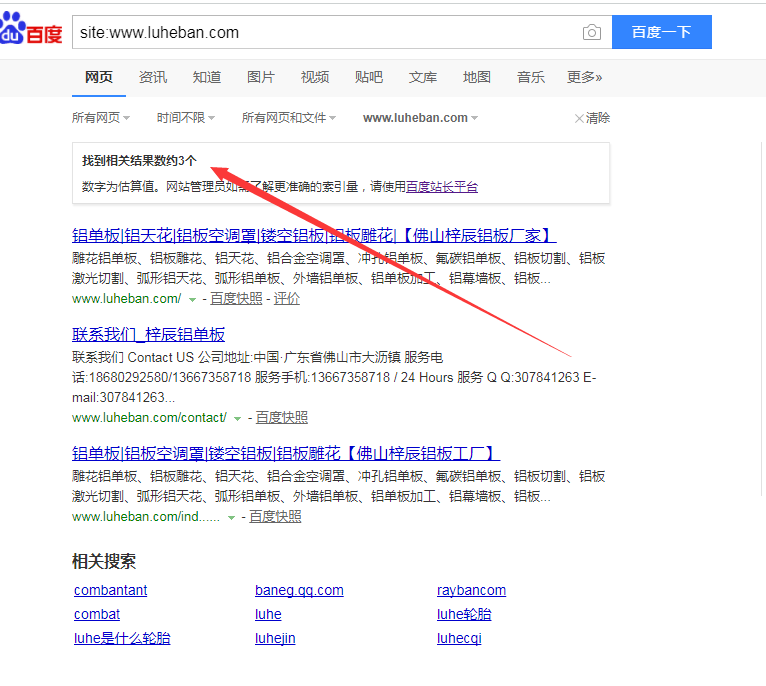Open the 百度站长平台 link
This screenshot has height=686, width=766.
441,186
